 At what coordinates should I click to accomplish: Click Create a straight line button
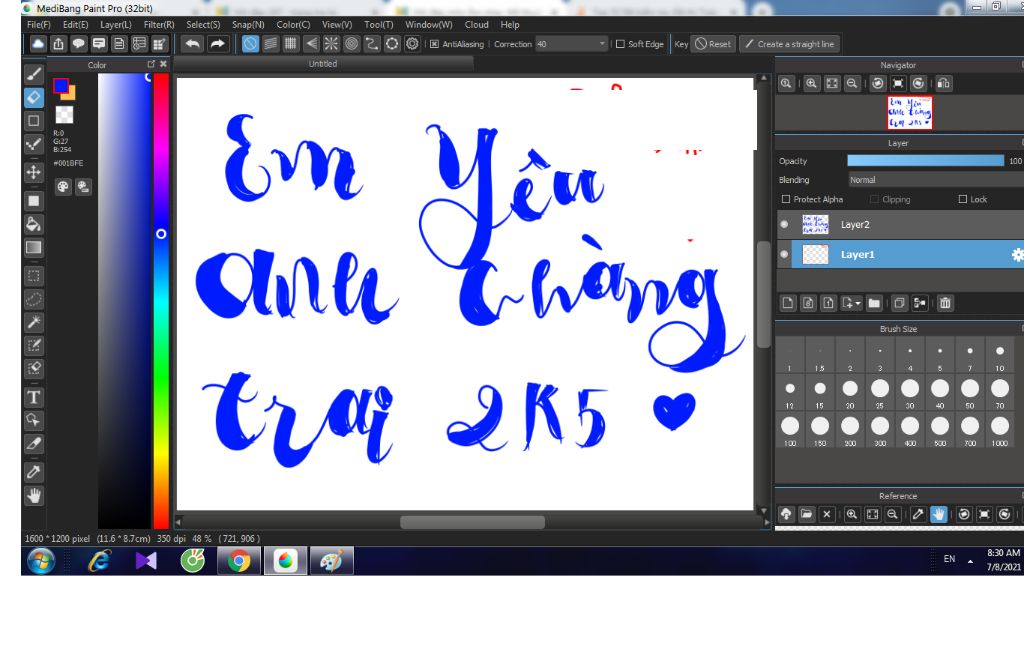(790, 44)
